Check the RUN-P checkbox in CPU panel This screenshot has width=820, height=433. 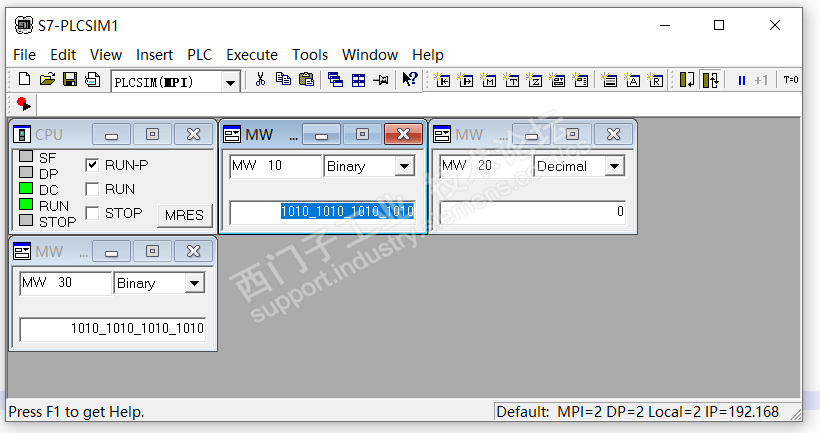click(92, 165)
